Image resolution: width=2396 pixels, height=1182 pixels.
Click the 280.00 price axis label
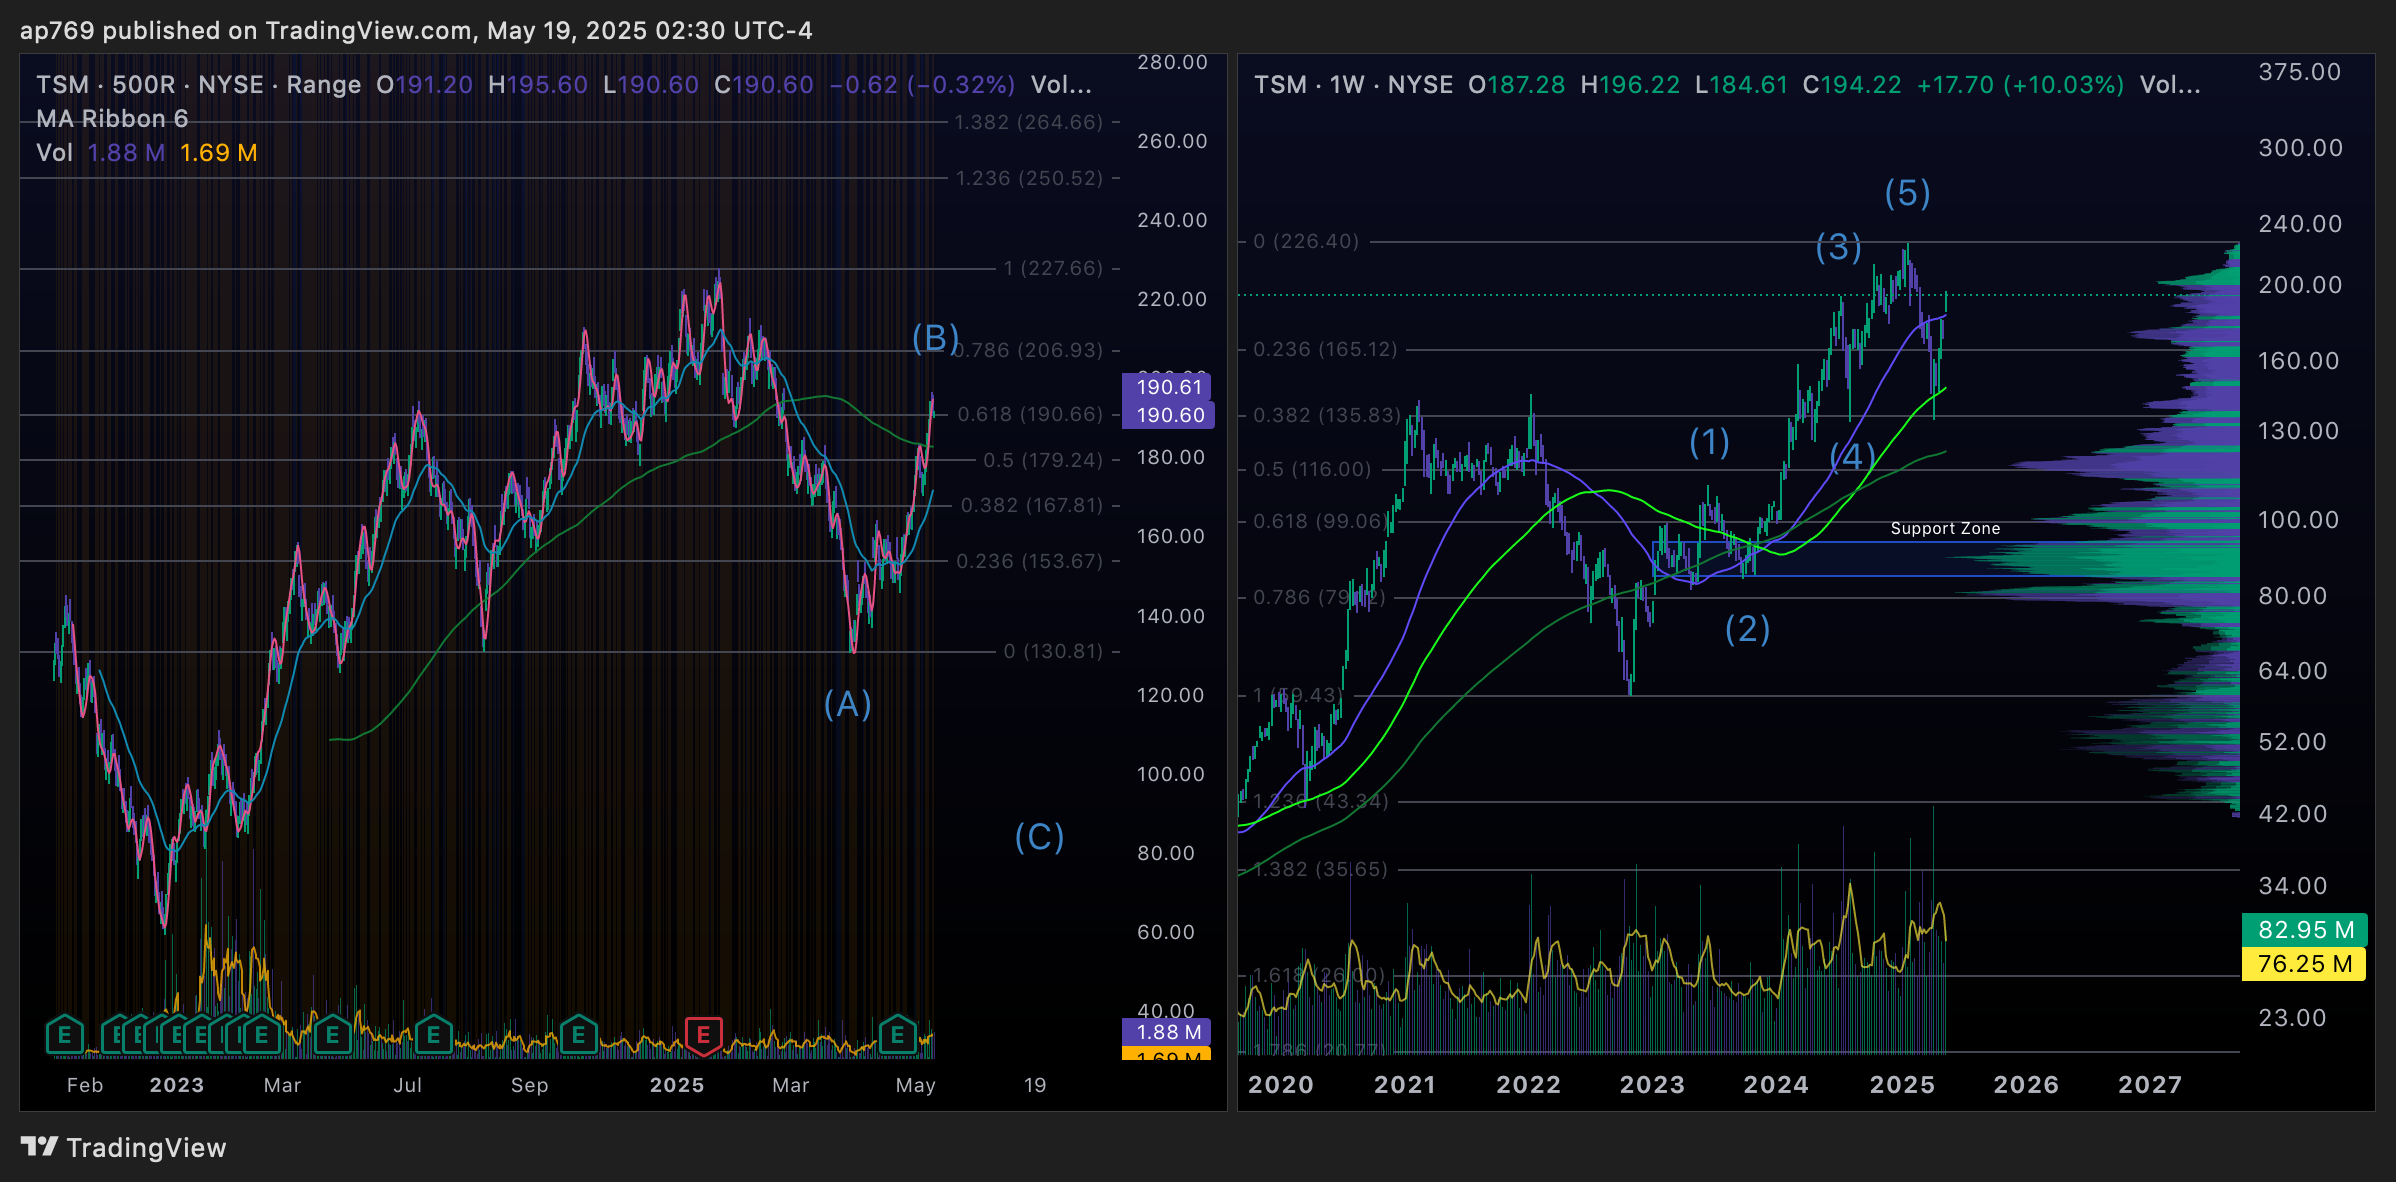click(x=1172, y=62)
